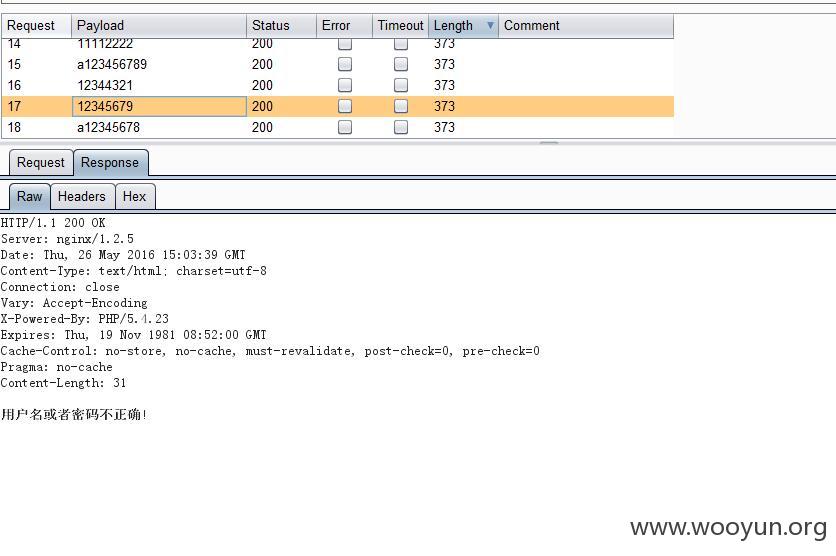Click the Expires header line

tap(133, 335)
